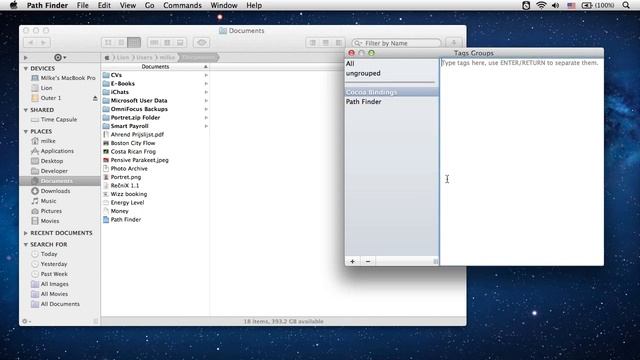Viewport: 640px width, 360px height.
Task: Click the tags text entry area
Action: pos(522,162)
